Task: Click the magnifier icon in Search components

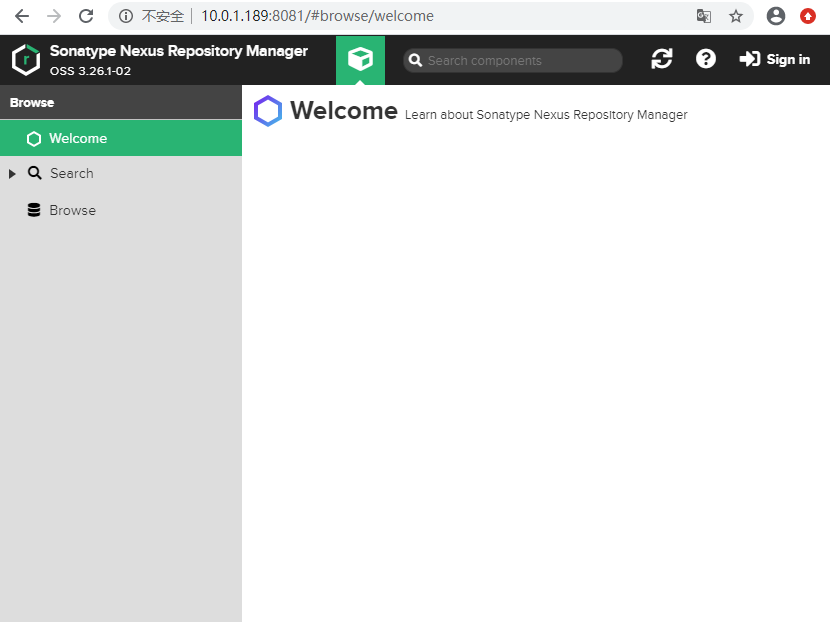Action: tap(416, 60)
